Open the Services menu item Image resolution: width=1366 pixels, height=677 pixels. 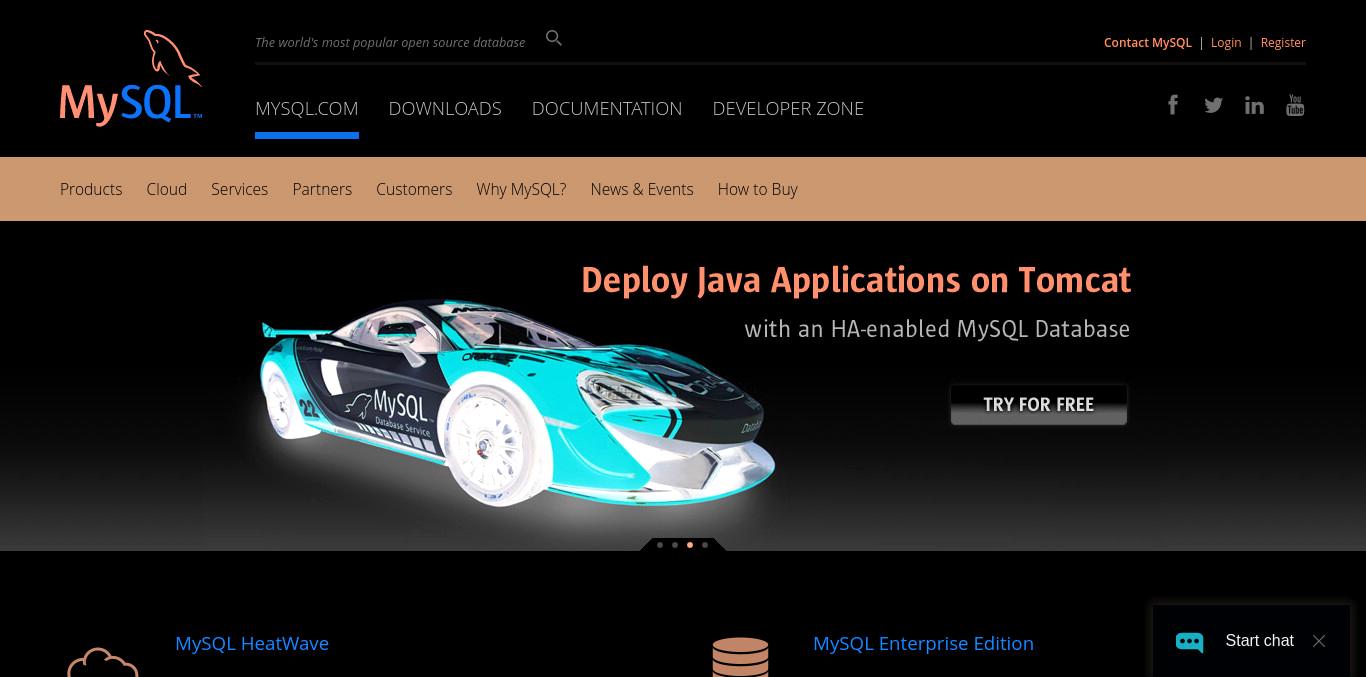tap(239, 189)
